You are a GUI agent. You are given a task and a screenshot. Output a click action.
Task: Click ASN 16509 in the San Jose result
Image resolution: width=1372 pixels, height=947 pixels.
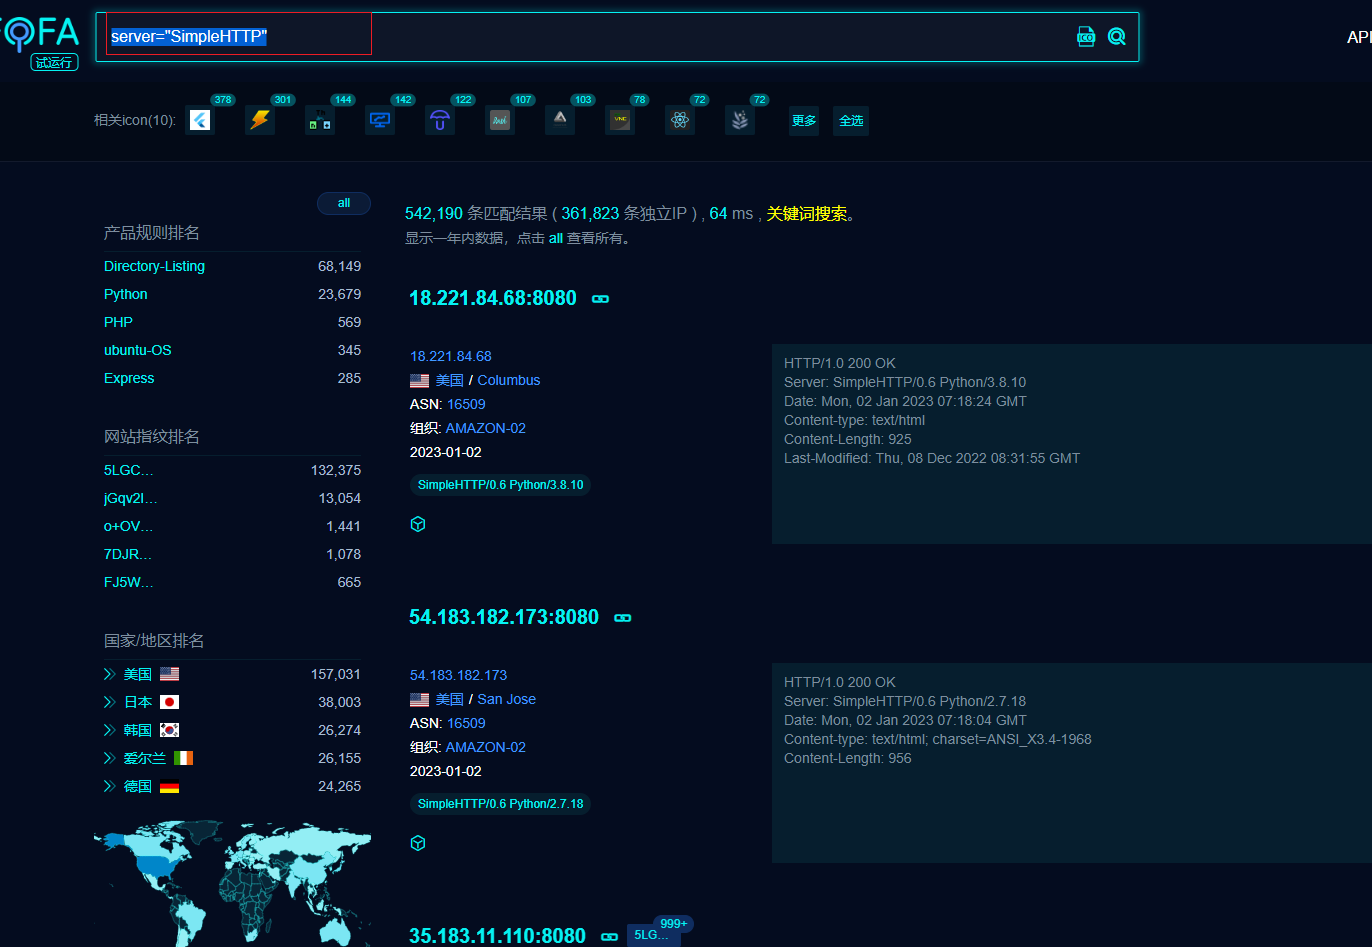coord(466,723)
